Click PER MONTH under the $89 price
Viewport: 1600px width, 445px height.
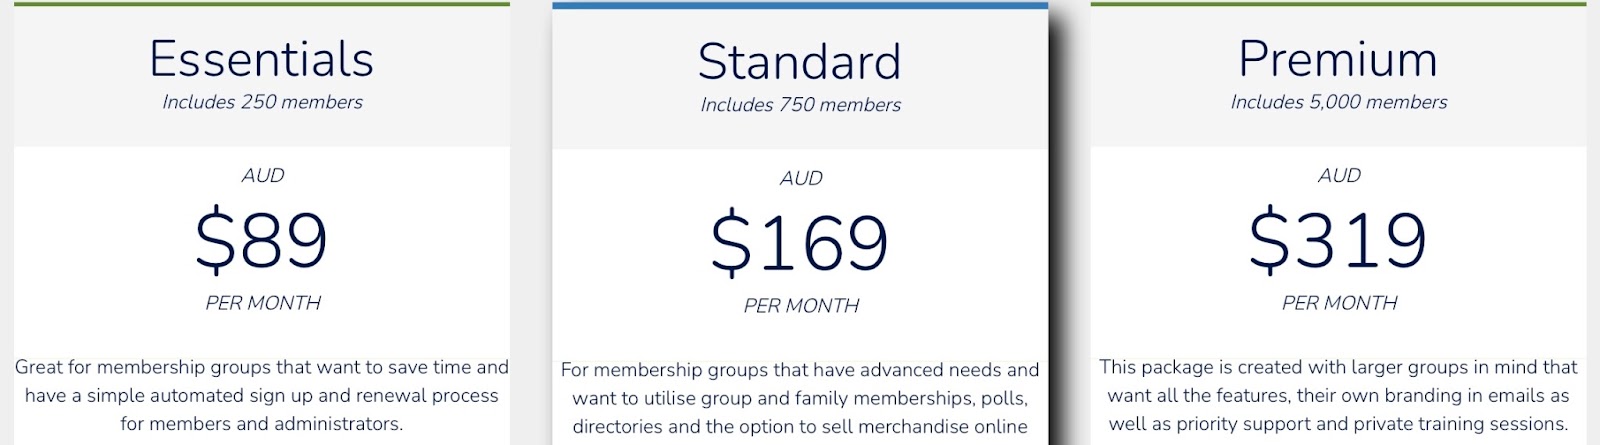262,303
